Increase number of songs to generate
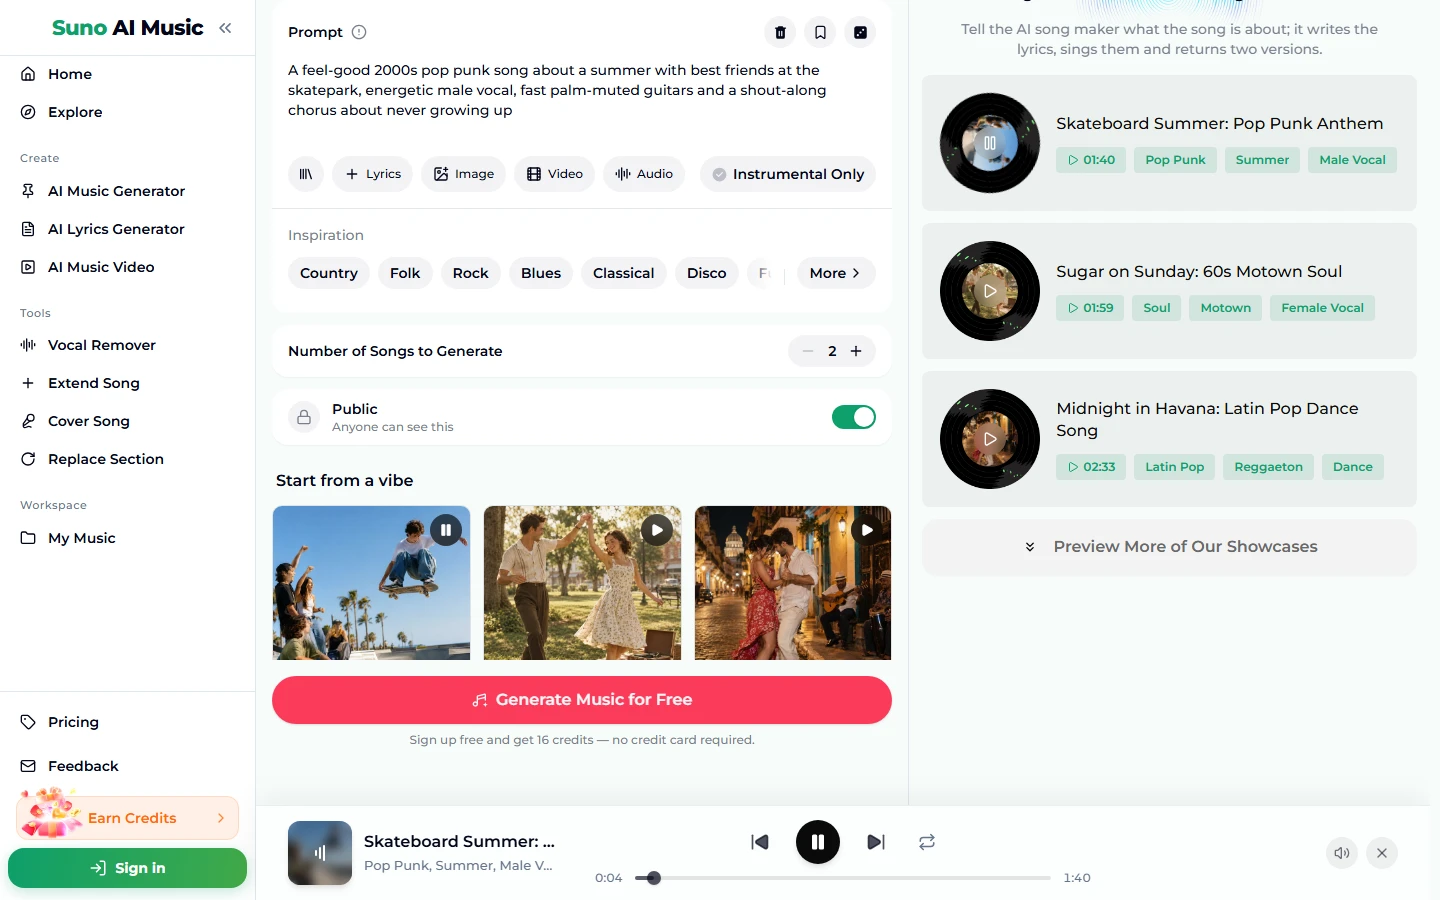1440x900 pixels. point(856,351)
